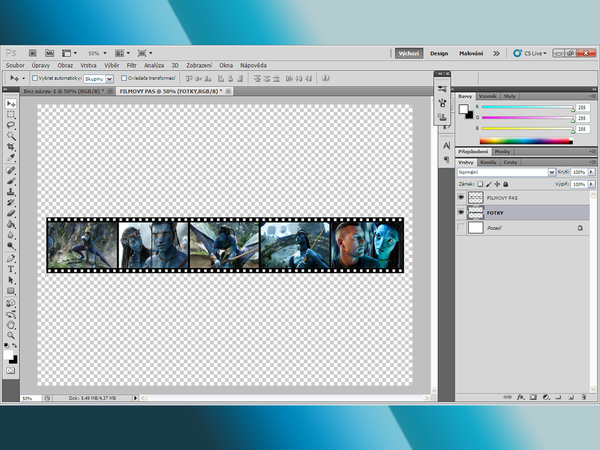Enable the 'Vybrat automaticky' checkbox

[34, 77]
